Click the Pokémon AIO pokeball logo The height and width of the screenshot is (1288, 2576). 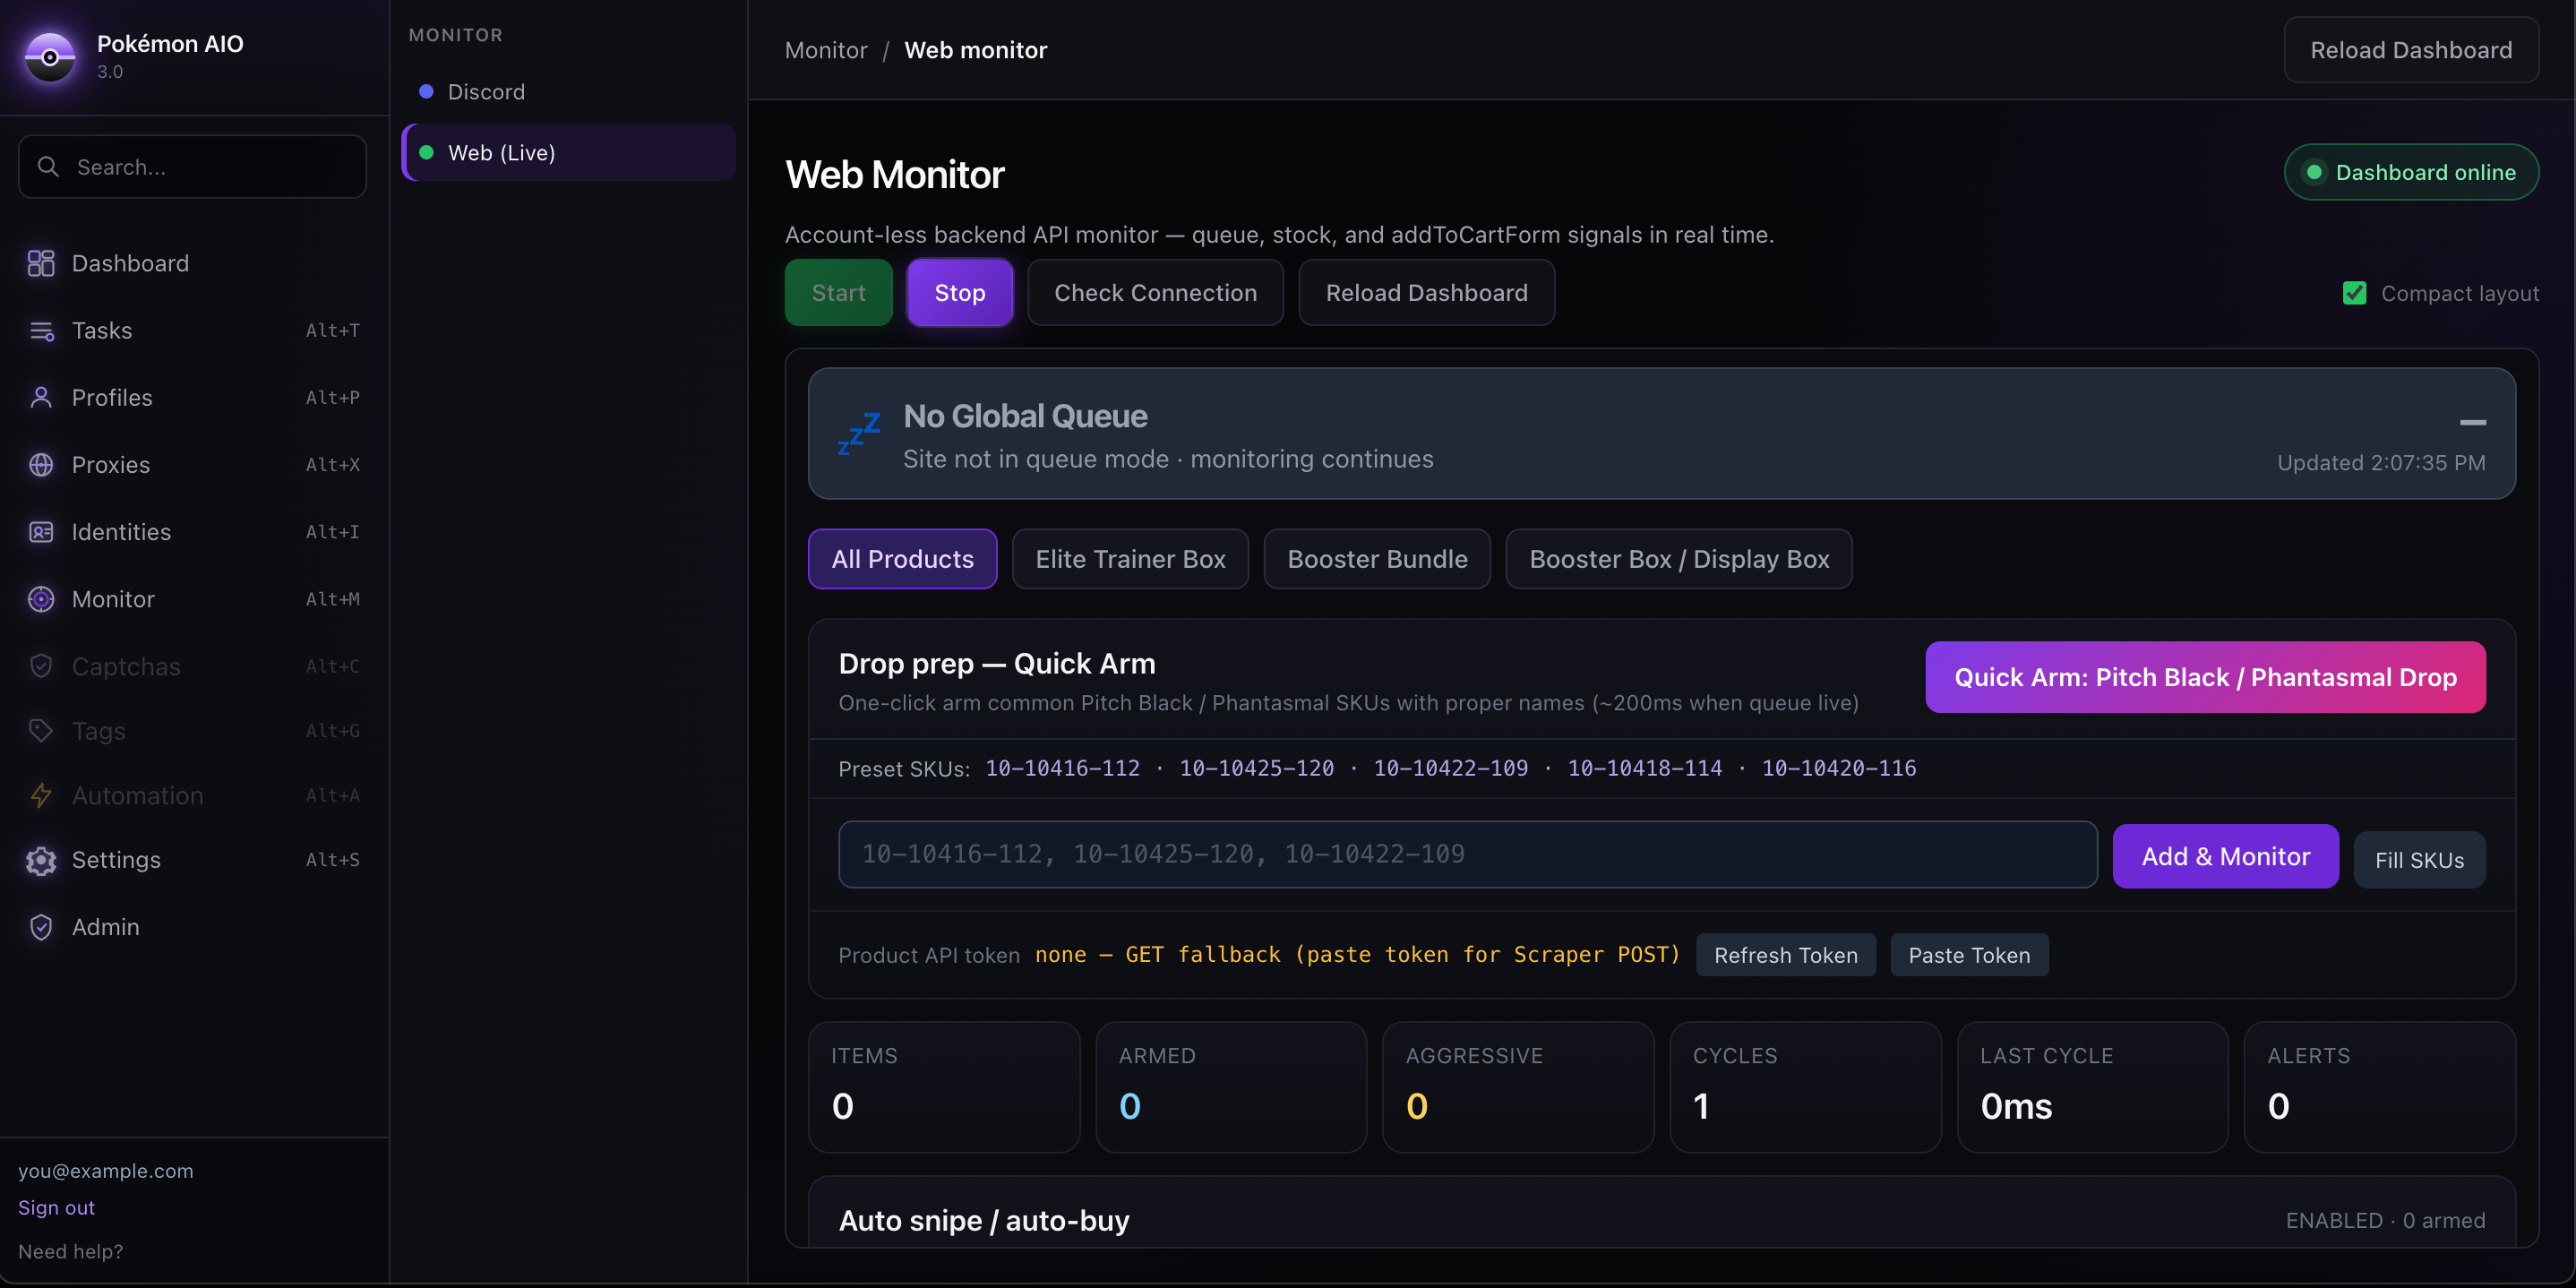(x=50, y=56)
